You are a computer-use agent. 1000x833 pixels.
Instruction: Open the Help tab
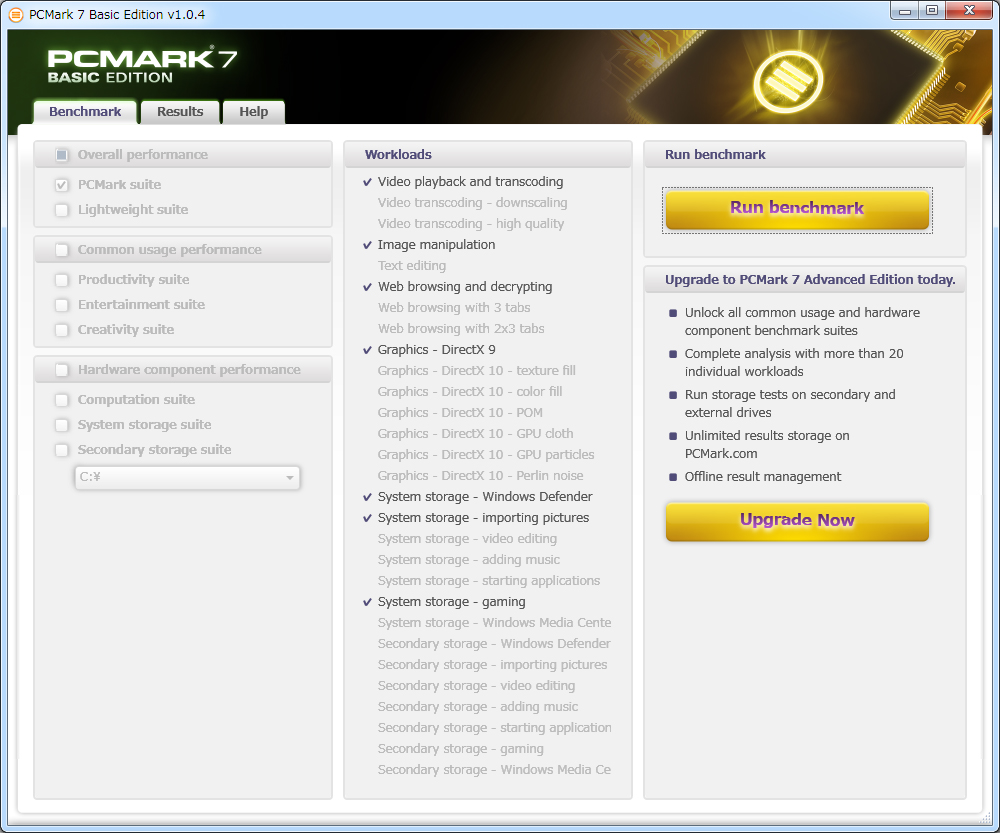tap(253, 112)
